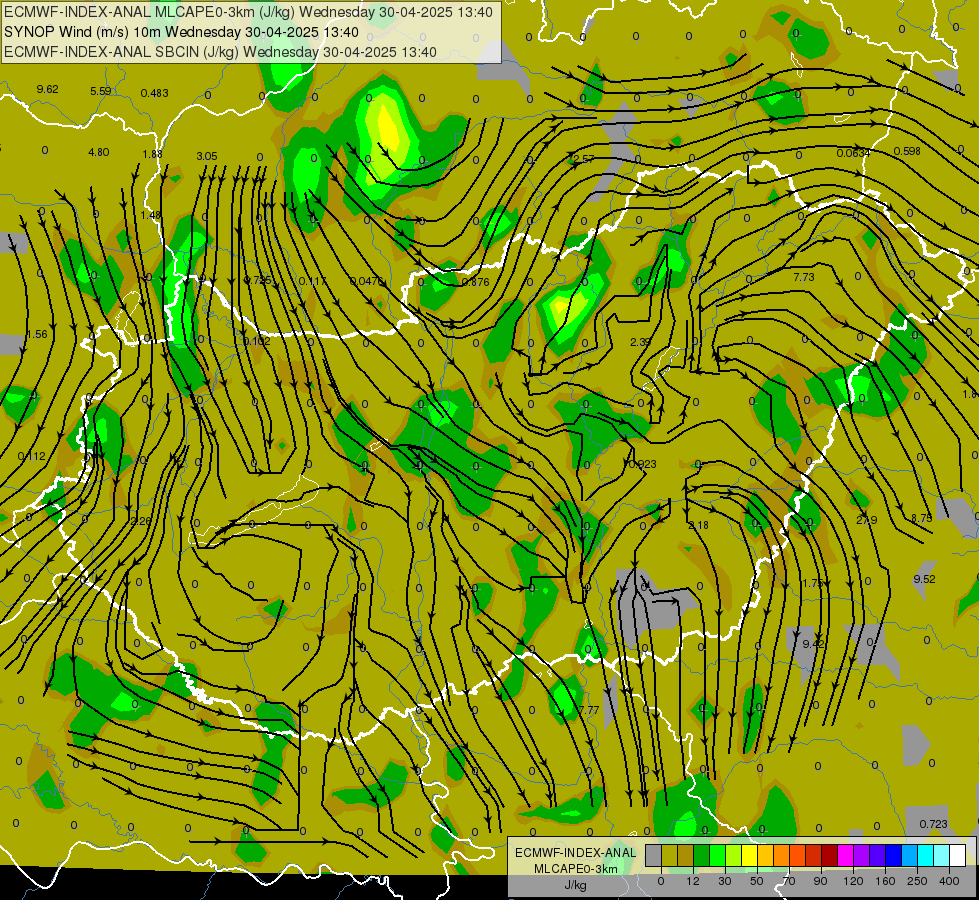Click the legend tick value '250'
Screen dimensions: 979x900
tap(917, 881)
